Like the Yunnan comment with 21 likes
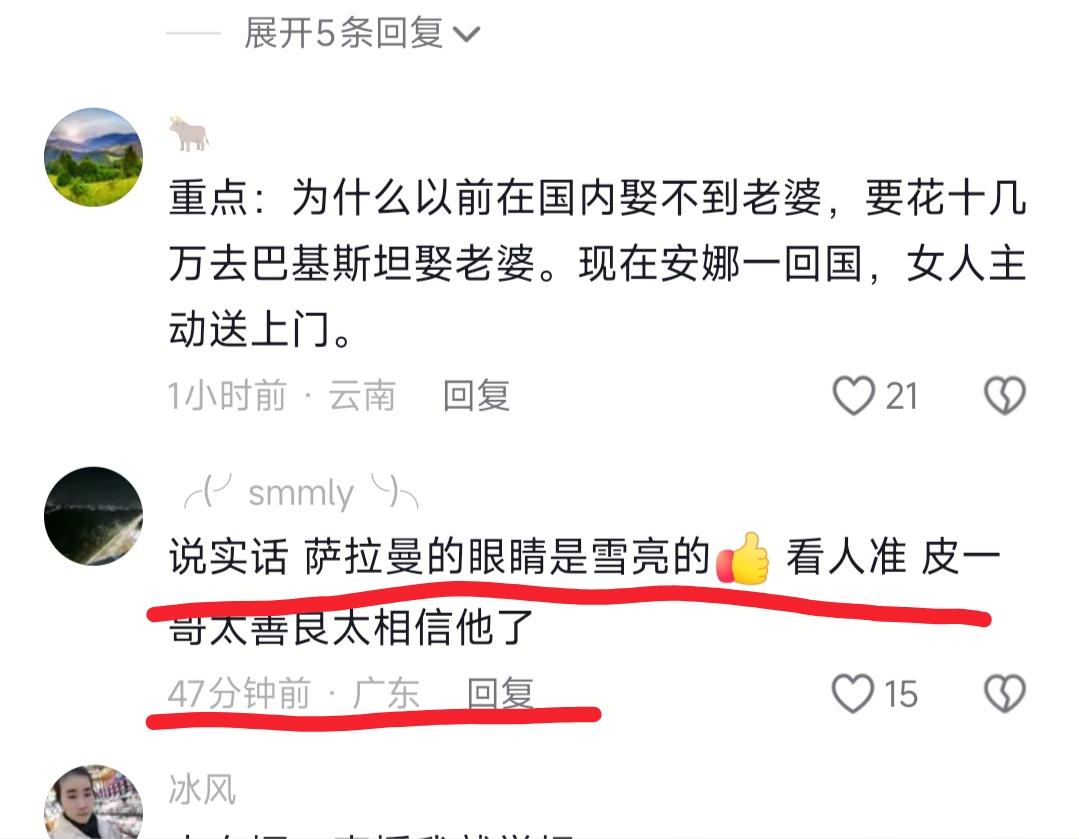The height and width of the screenshot is (839, 1079). click(853, 395)
